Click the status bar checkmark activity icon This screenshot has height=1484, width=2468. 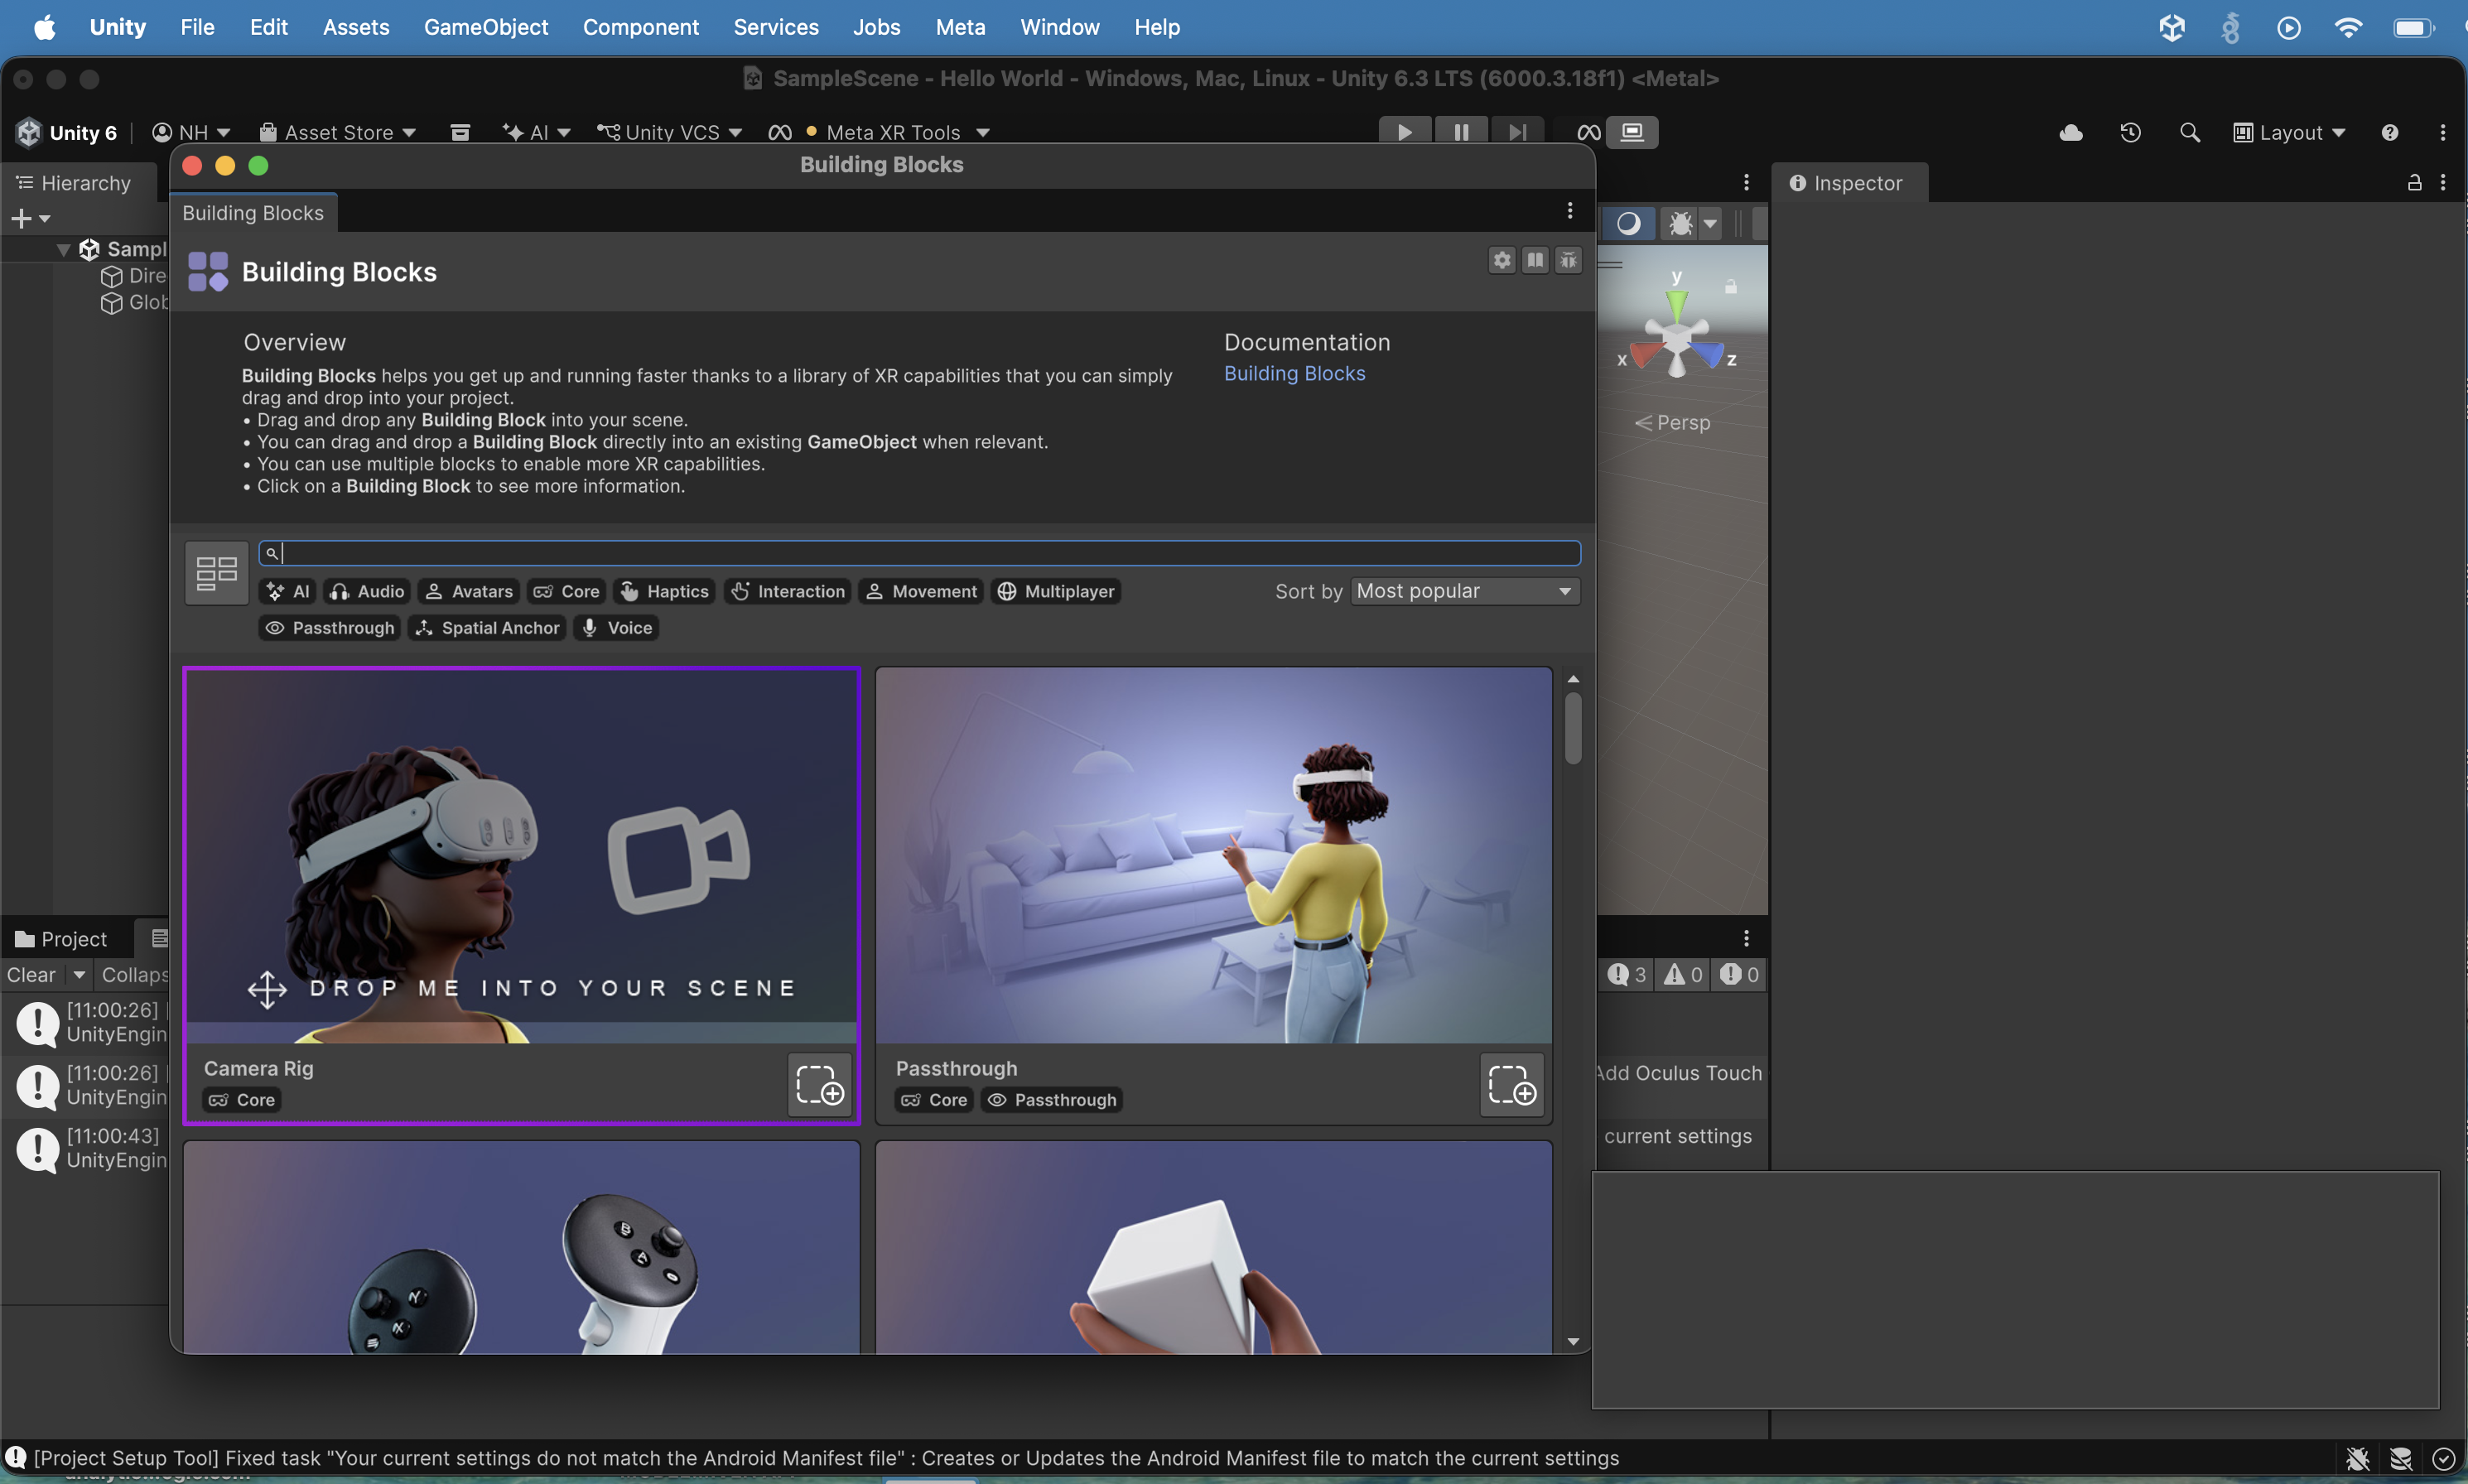tap(2443, 1459)
